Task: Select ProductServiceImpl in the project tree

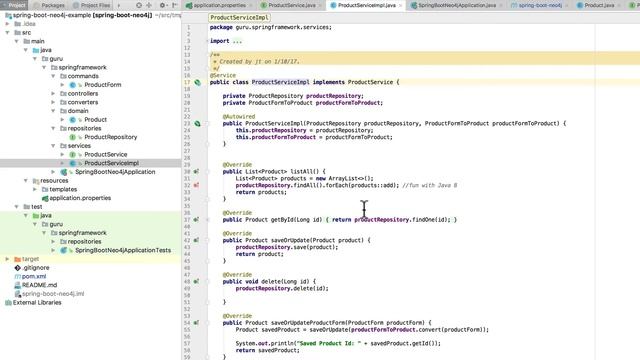Action: pyautogui.click(x=111, y=163)
